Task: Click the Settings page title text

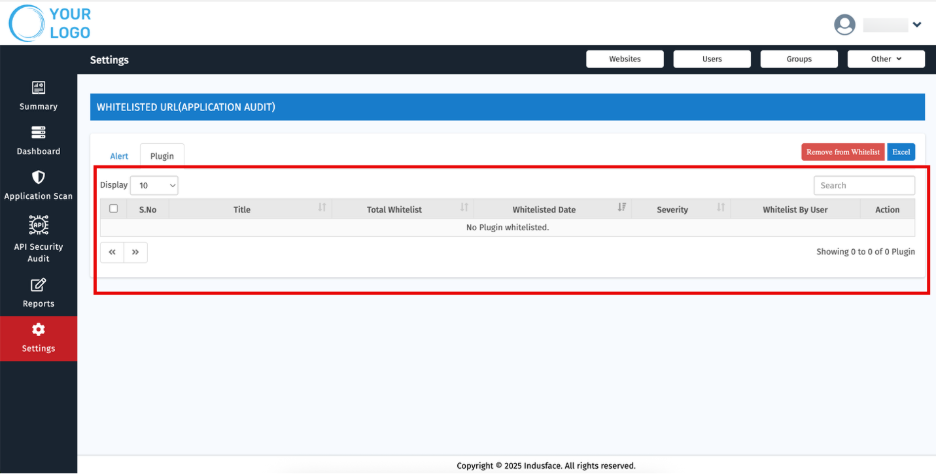Action: (x=109, y=60)
